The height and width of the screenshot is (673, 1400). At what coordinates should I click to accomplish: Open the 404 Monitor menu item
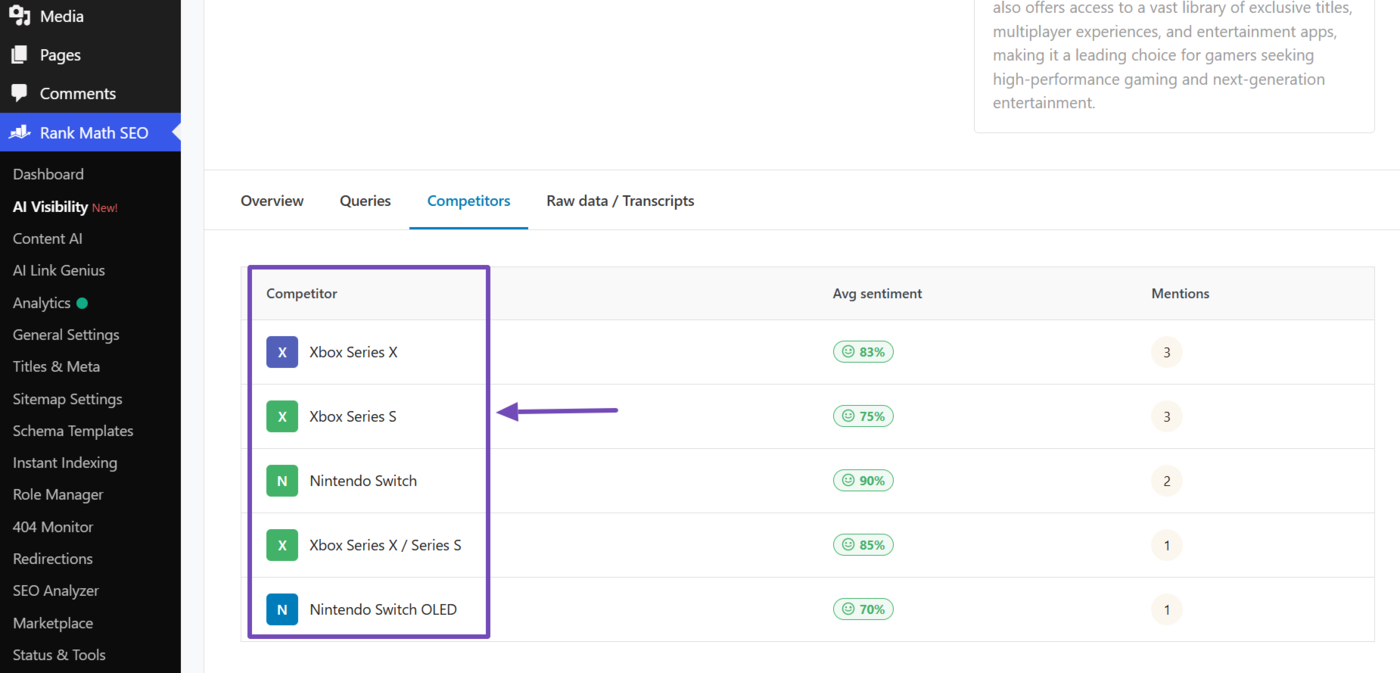click(53, 527)
